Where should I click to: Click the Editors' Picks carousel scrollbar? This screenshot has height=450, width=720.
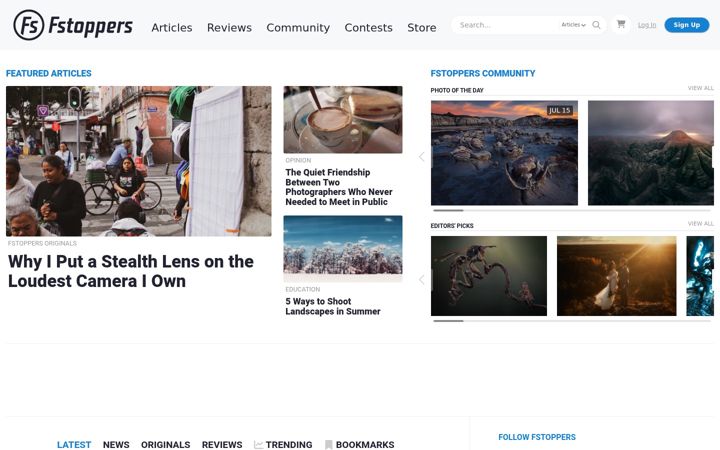[x=572, y=321]
